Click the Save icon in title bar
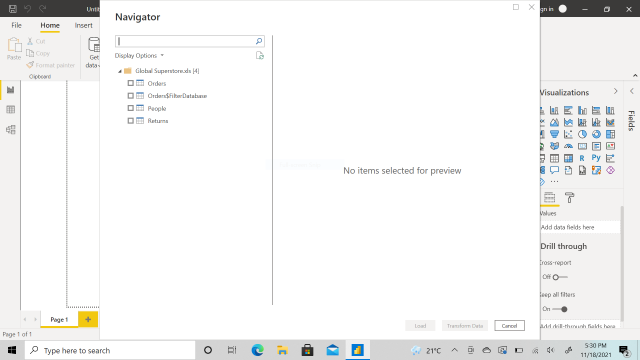Viewport: 640px width, 360px height. click(x=13, y=9)
